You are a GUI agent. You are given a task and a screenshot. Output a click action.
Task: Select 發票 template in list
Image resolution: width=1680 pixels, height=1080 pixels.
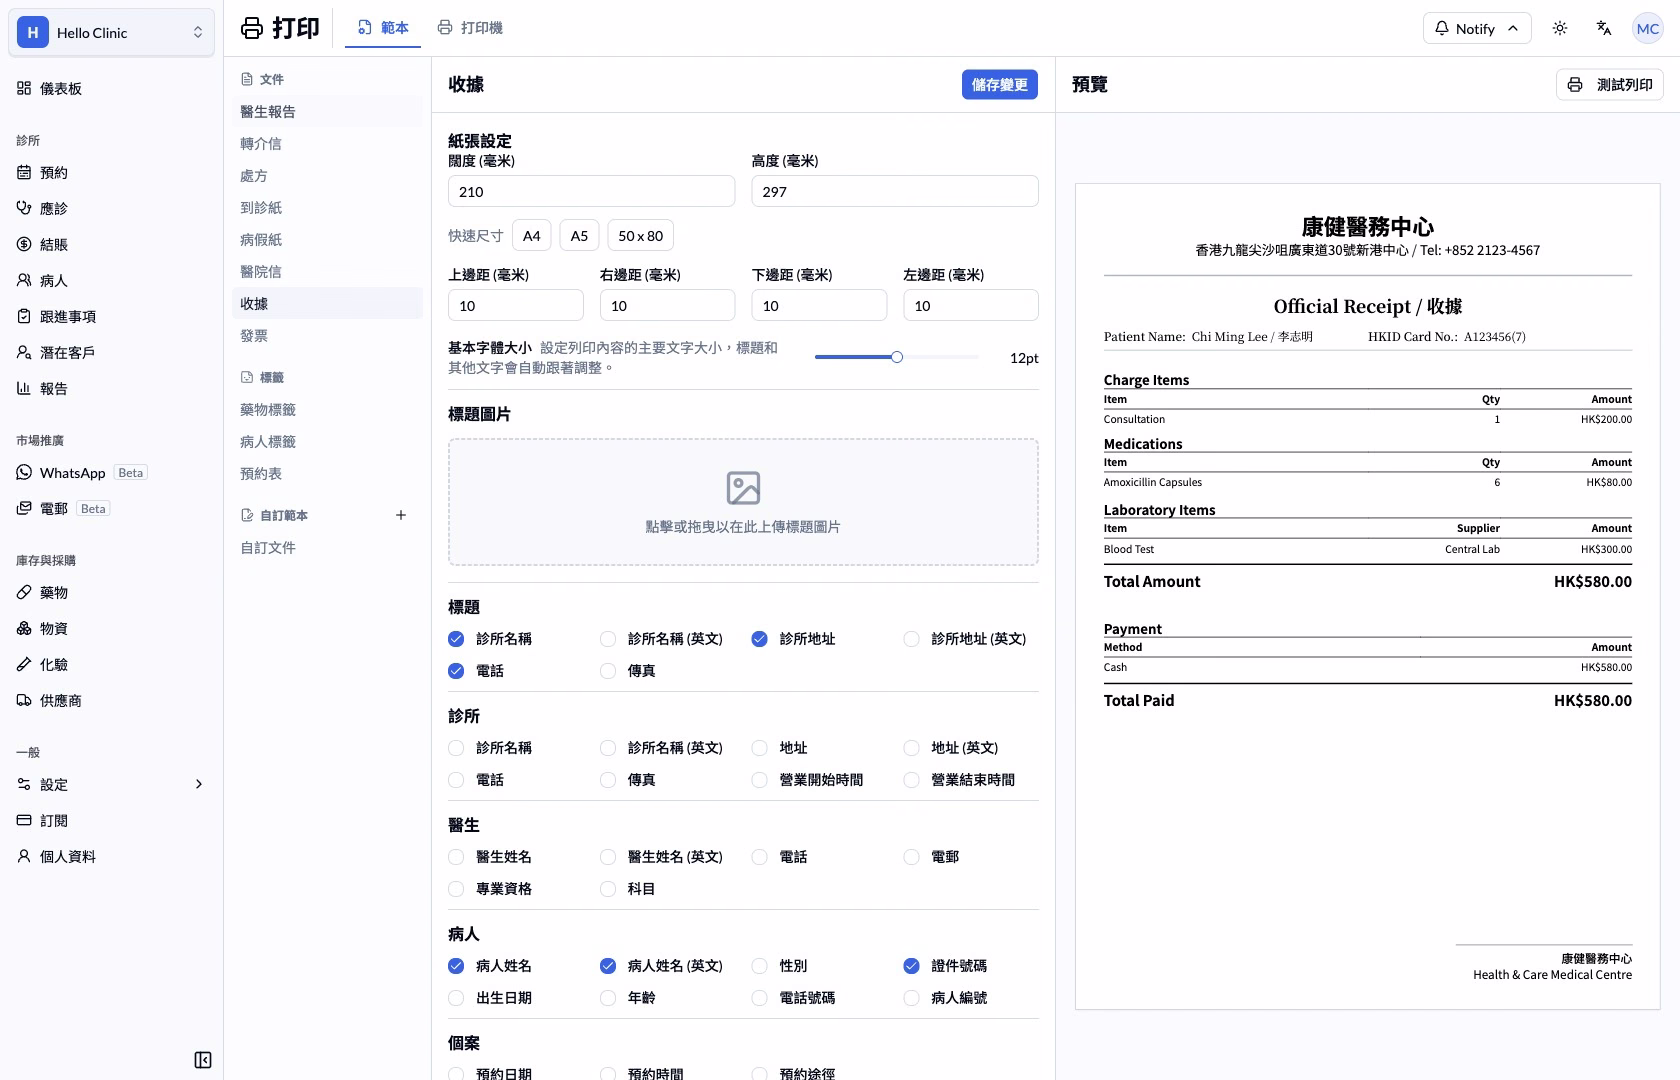[327, 335]
